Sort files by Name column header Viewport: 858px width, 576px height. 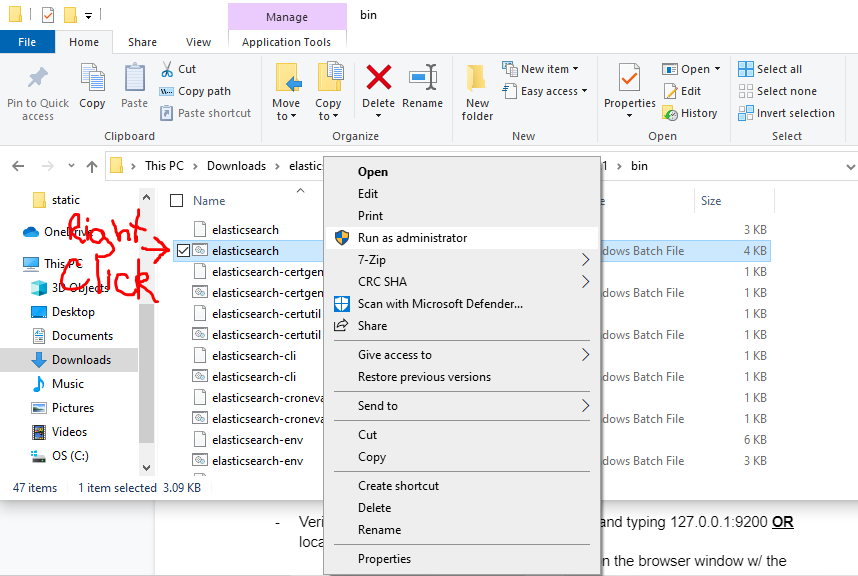tap(209, 201)
